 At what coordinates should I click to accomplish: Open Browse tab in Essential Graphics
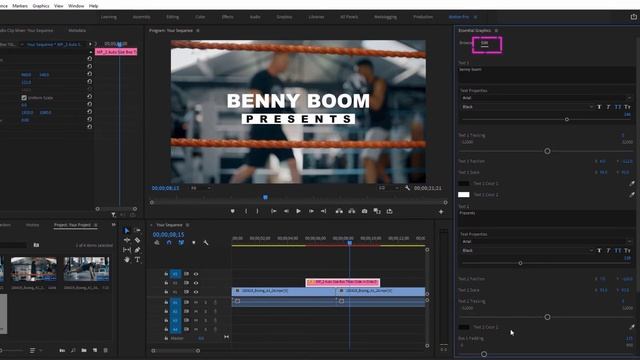pyautogui.click(x=465, y=42)
